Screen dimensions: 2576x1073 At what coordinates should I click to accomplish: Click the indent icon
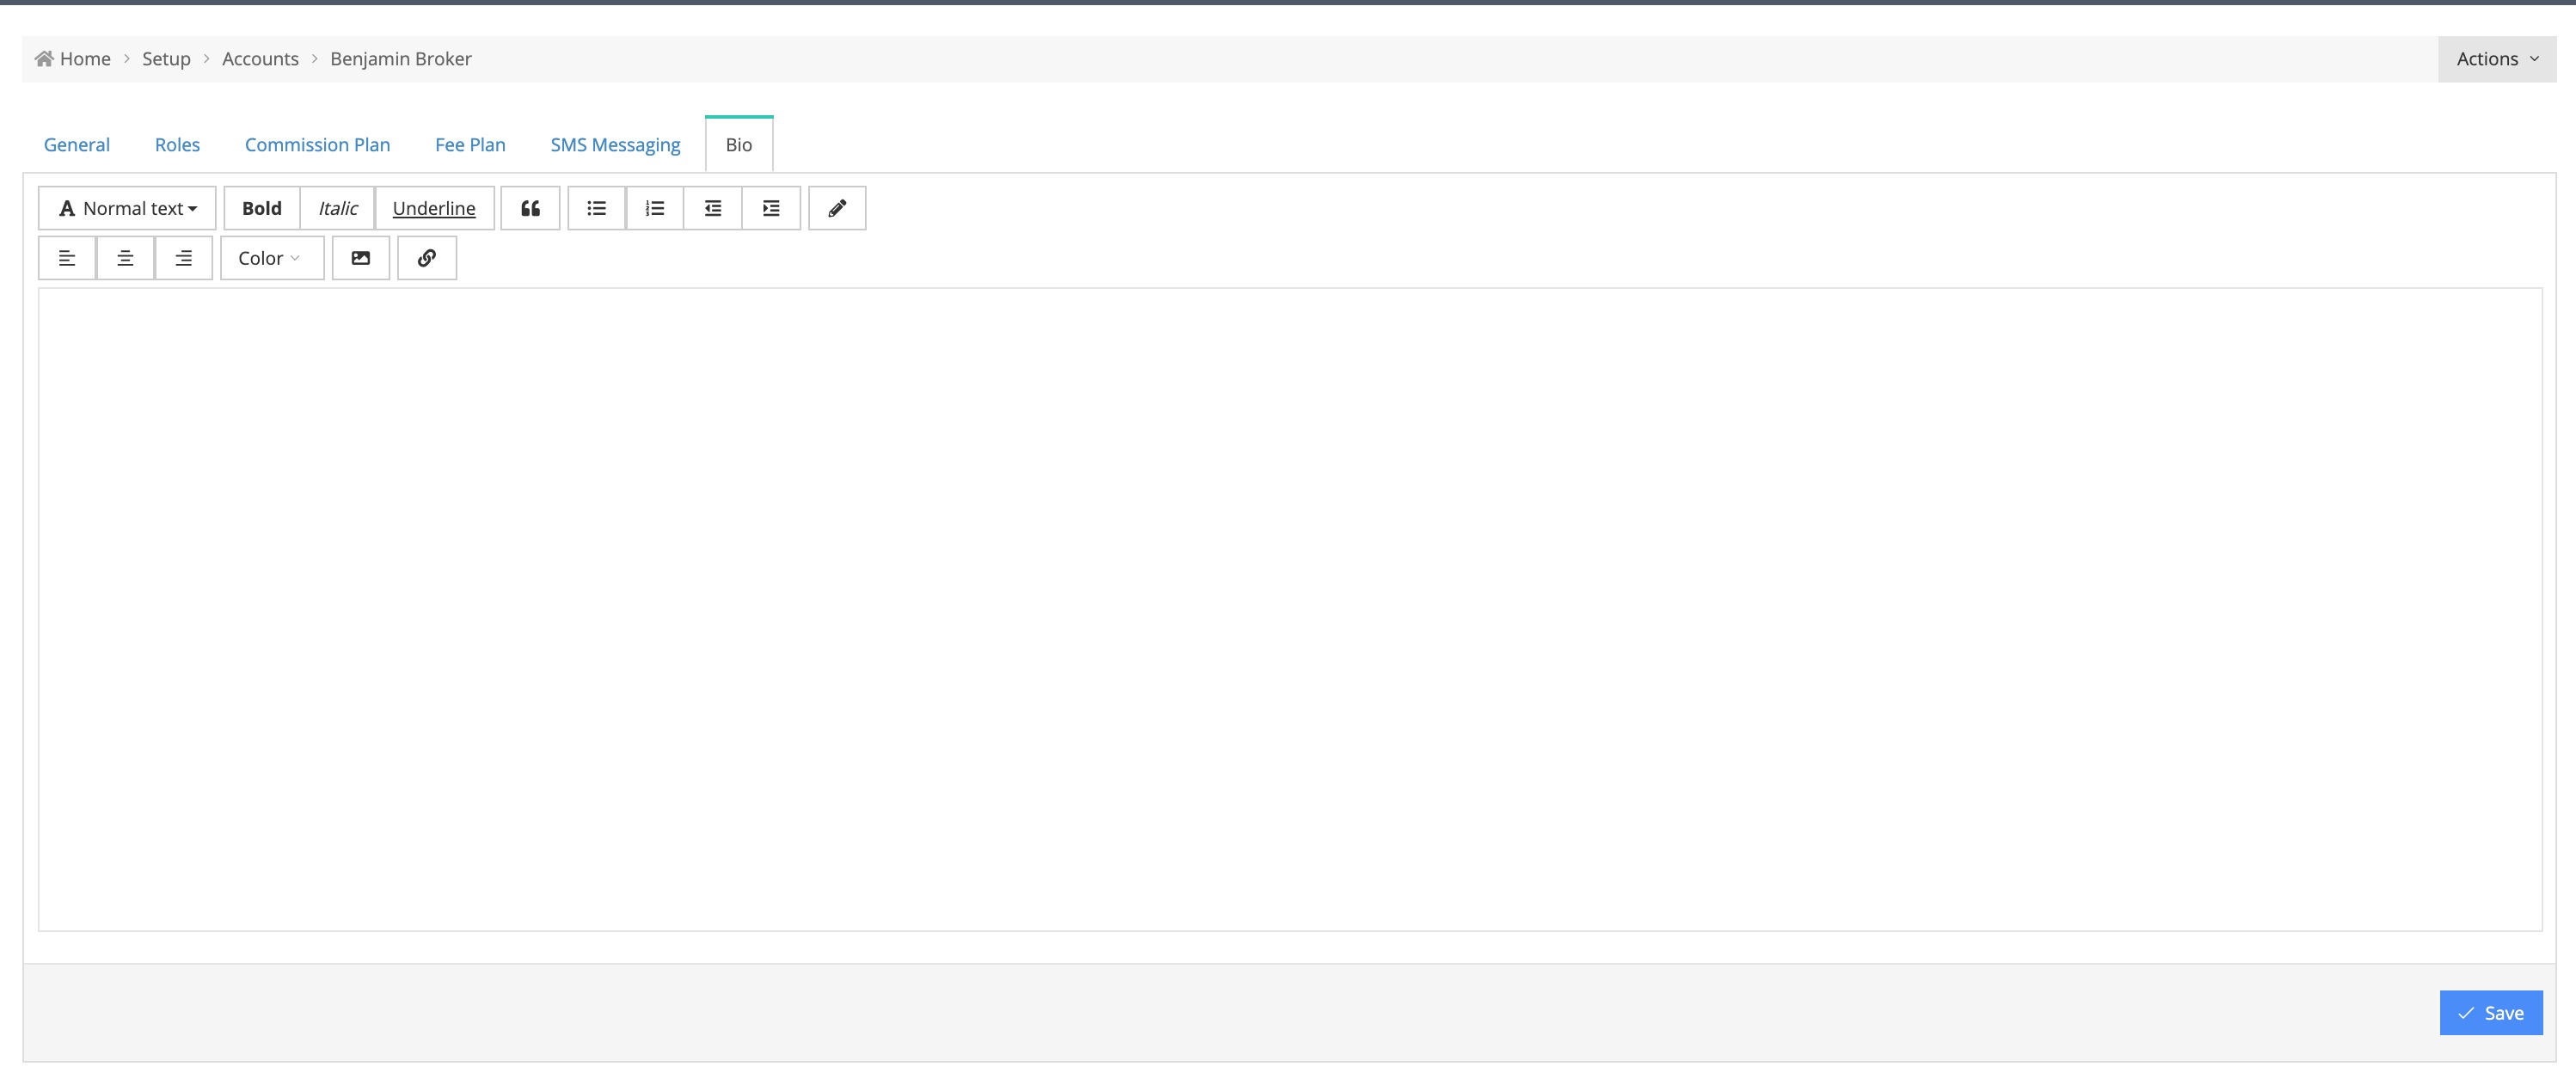[771, 208]
